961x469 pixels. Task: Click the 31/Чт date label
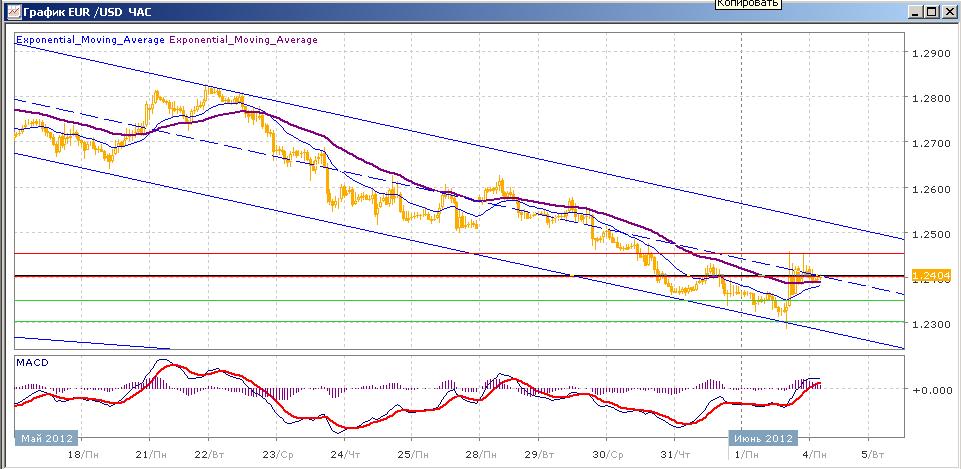(x=675, y=455)
